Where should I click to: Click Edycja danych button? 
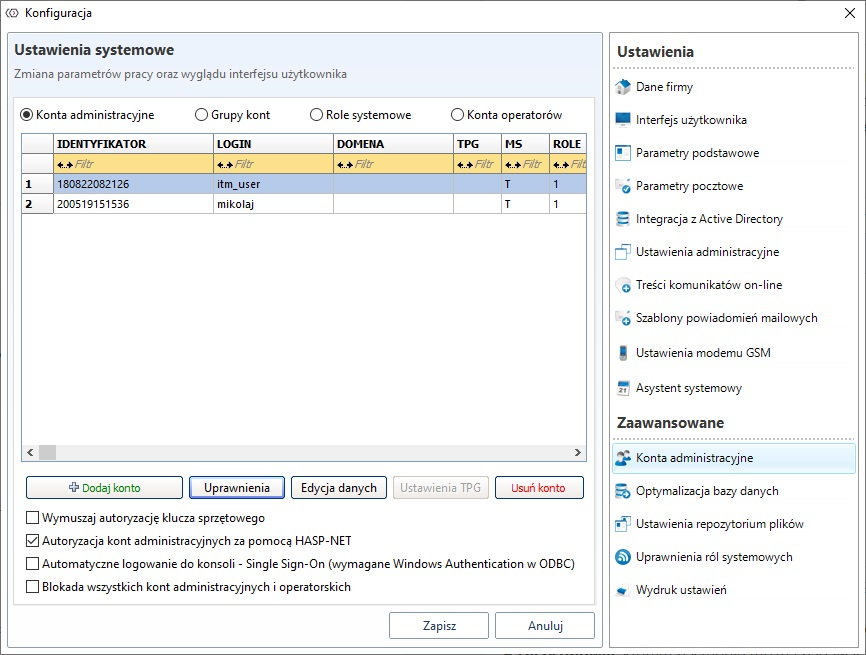[339, 488]
